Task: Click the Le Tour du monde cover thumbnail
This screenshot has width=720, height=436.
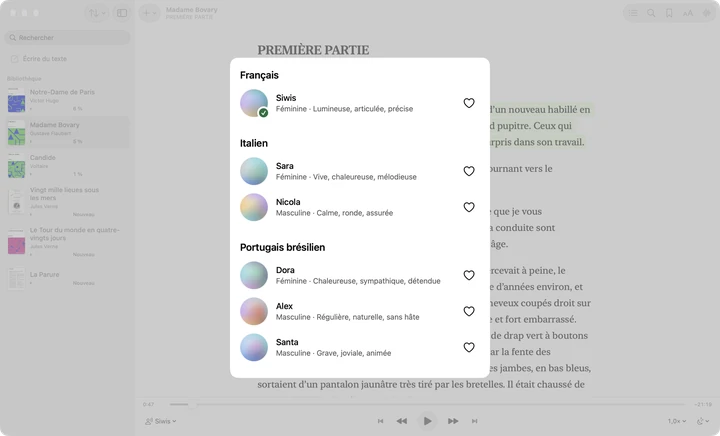Action: click(x=17, y=241)
